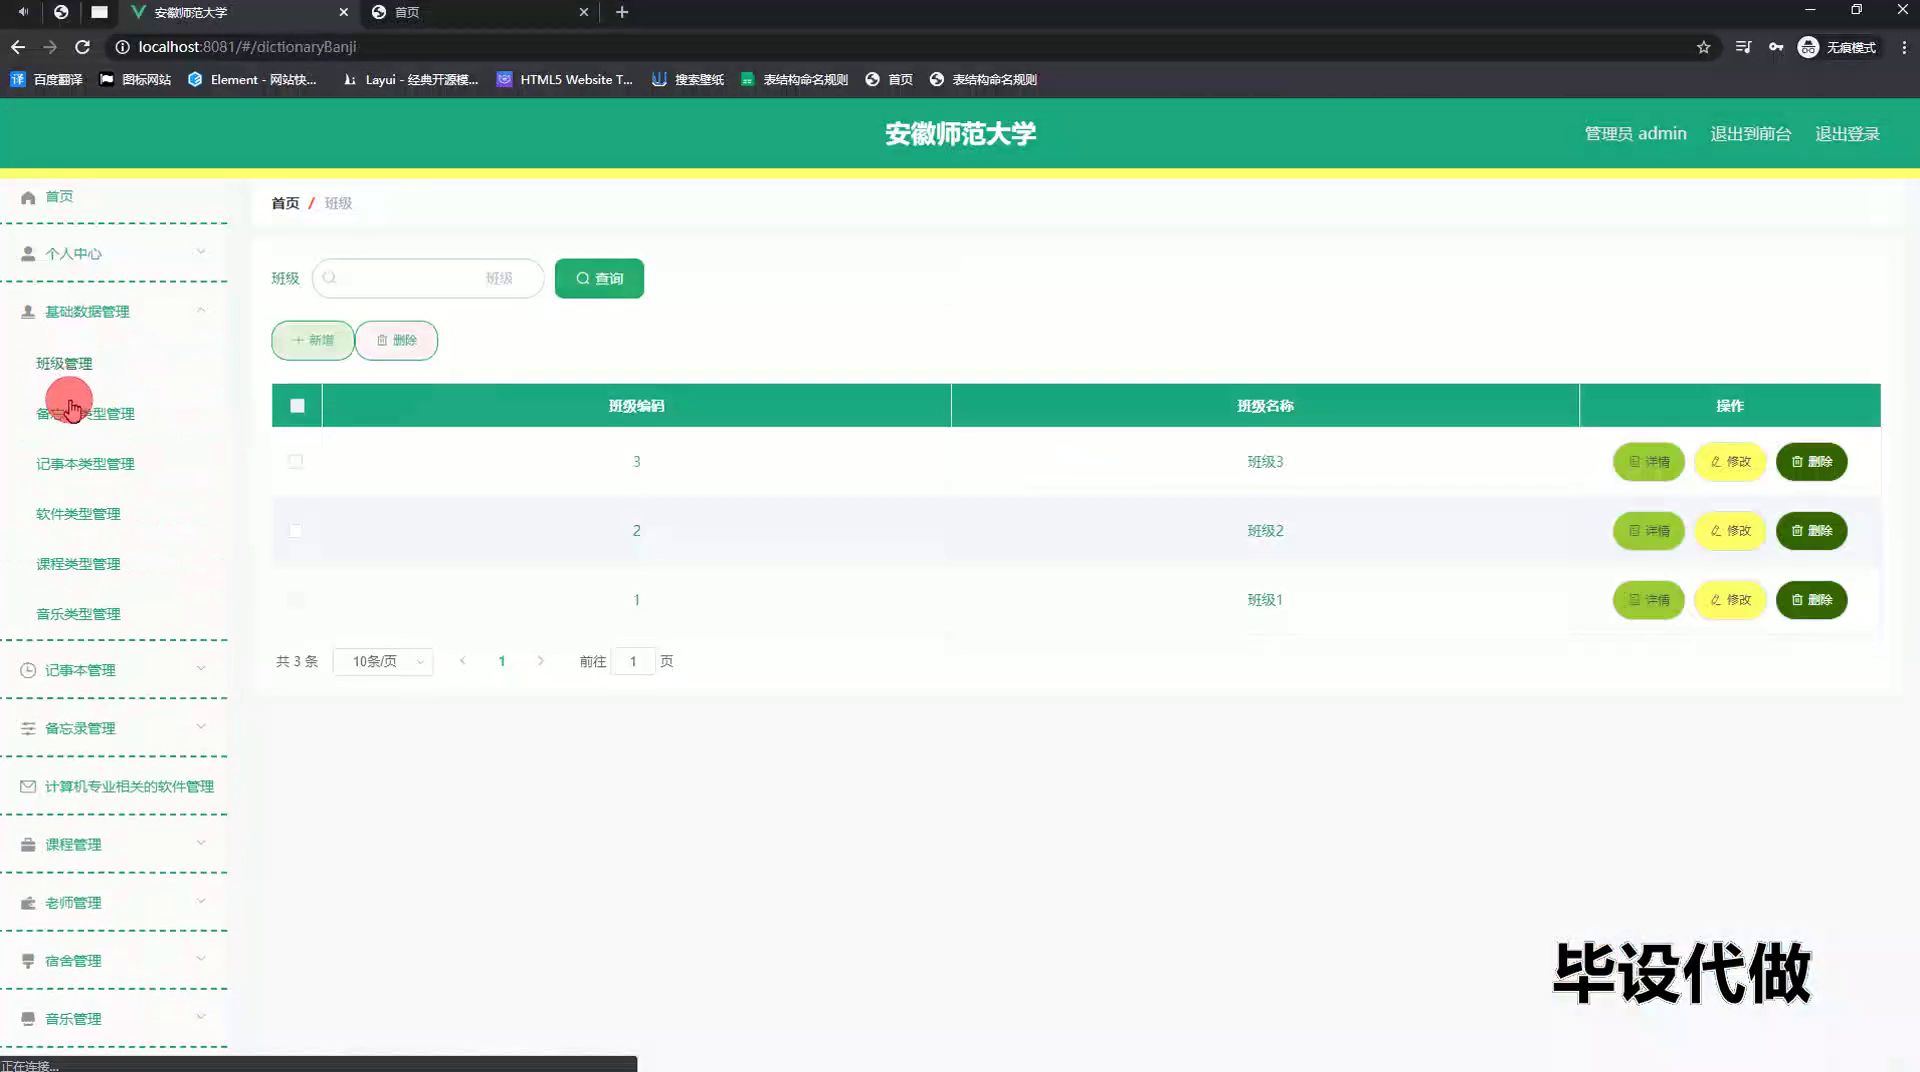Open 记事本类型管理 in the sidebar

pyautogui.click(x=85, y=464)
